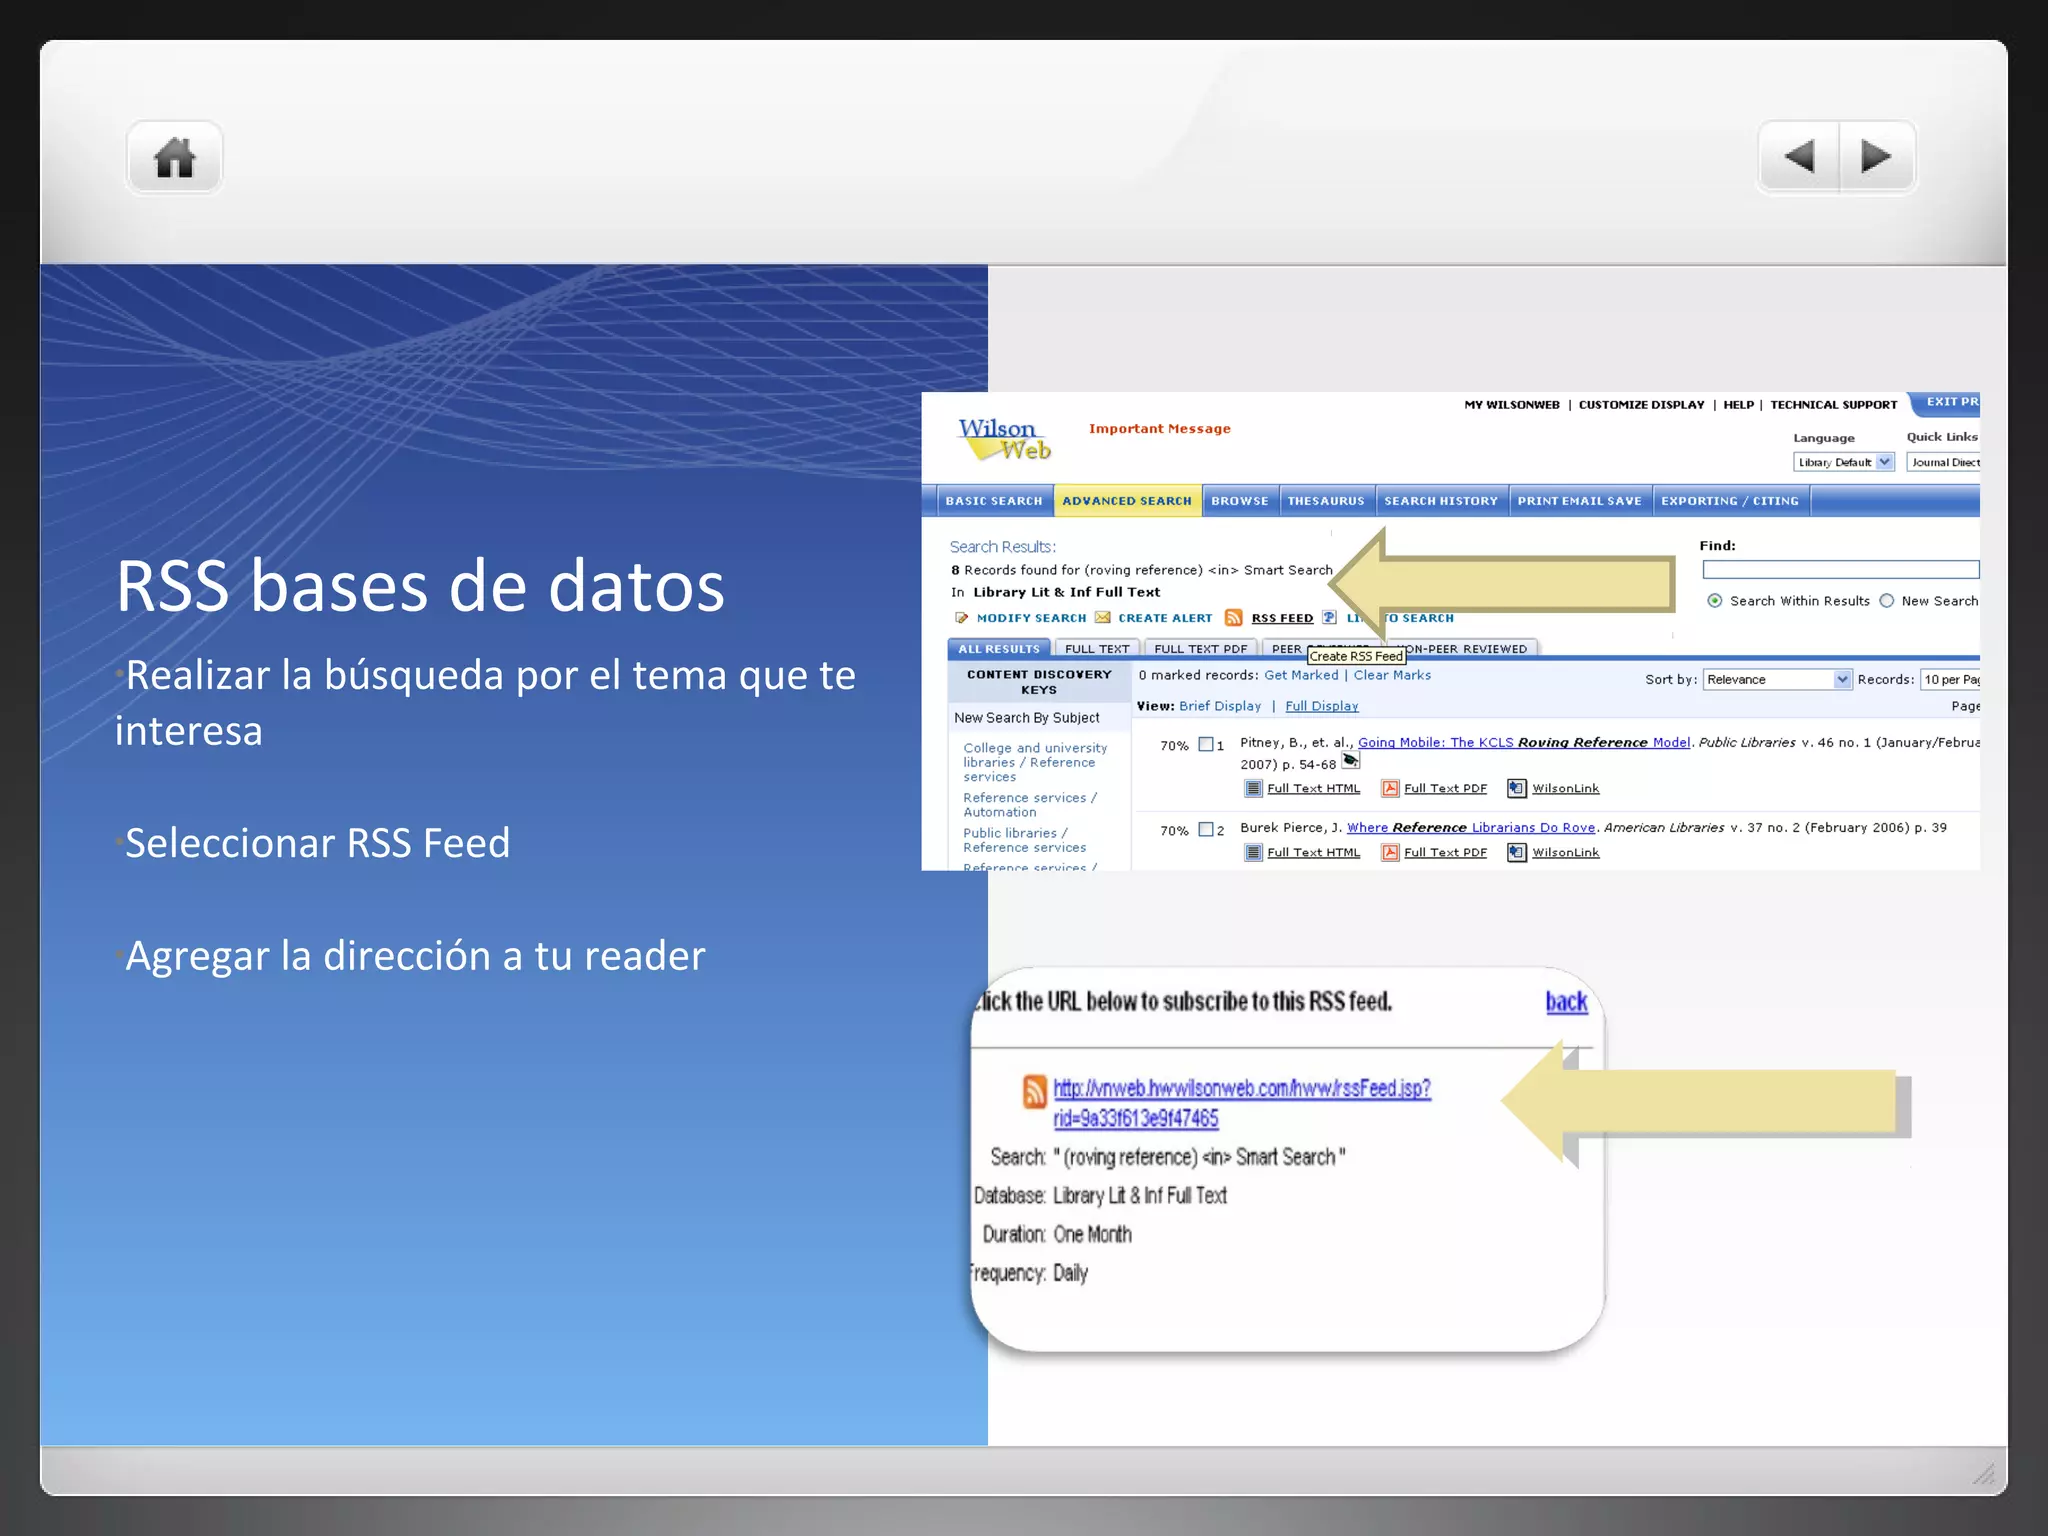This screenshot has height=1536, width=2048.
Task: Click the Modify Search pencil icon
Action: tap(961, 618)
